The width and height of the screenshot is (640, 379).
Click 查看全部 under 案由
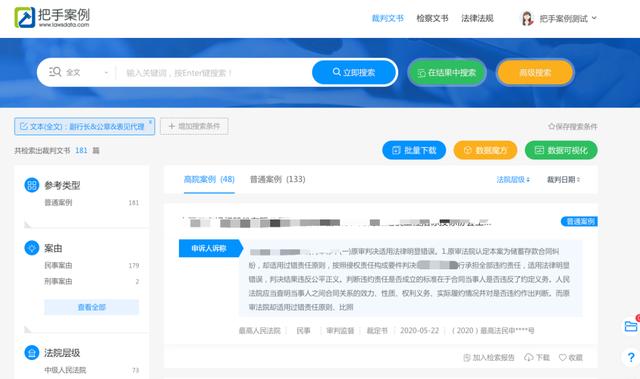click(x=91, y=307)
